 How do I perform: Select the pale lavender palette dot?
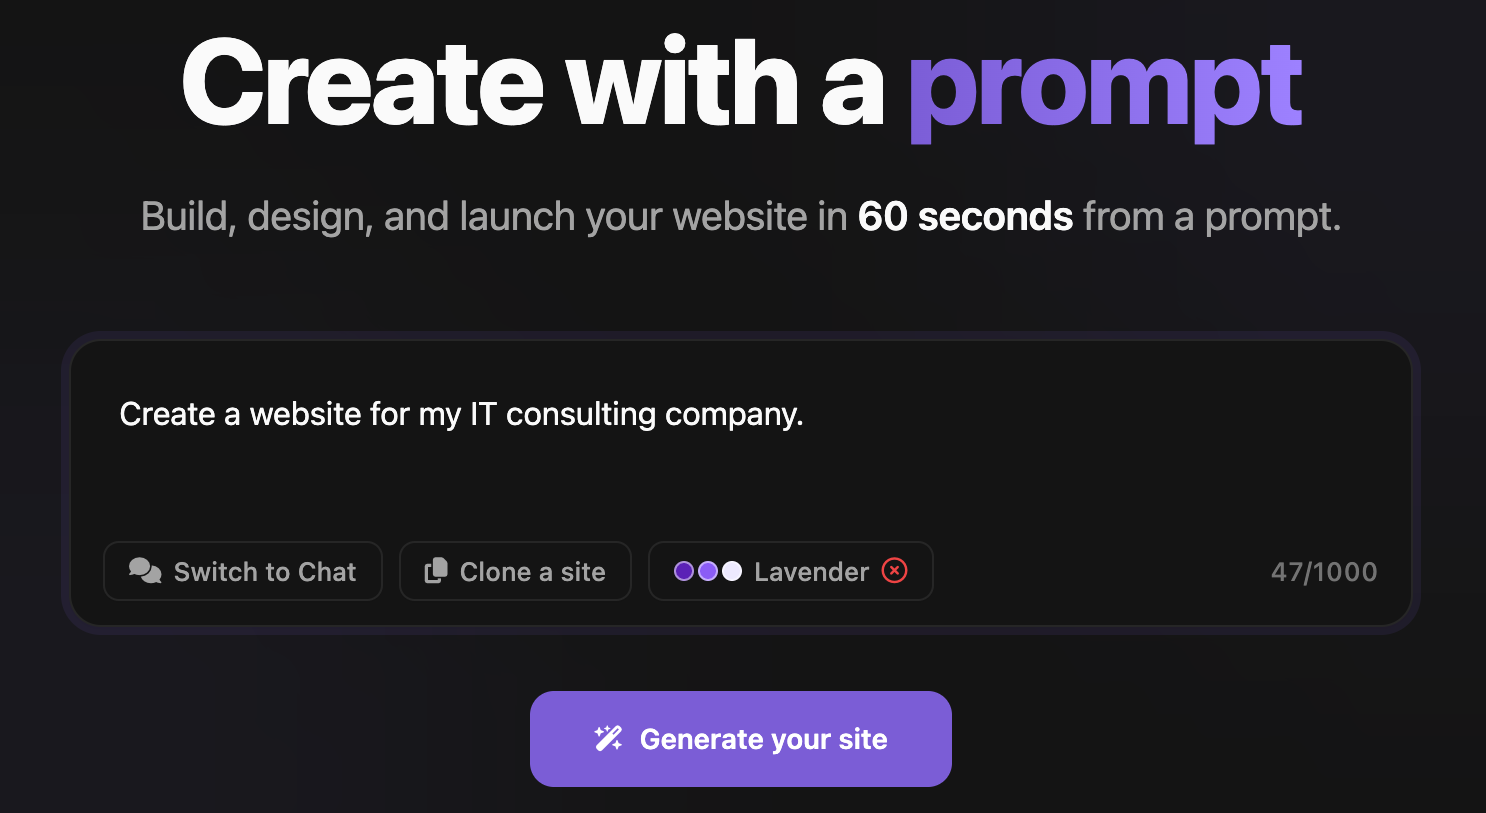(732, 571)
